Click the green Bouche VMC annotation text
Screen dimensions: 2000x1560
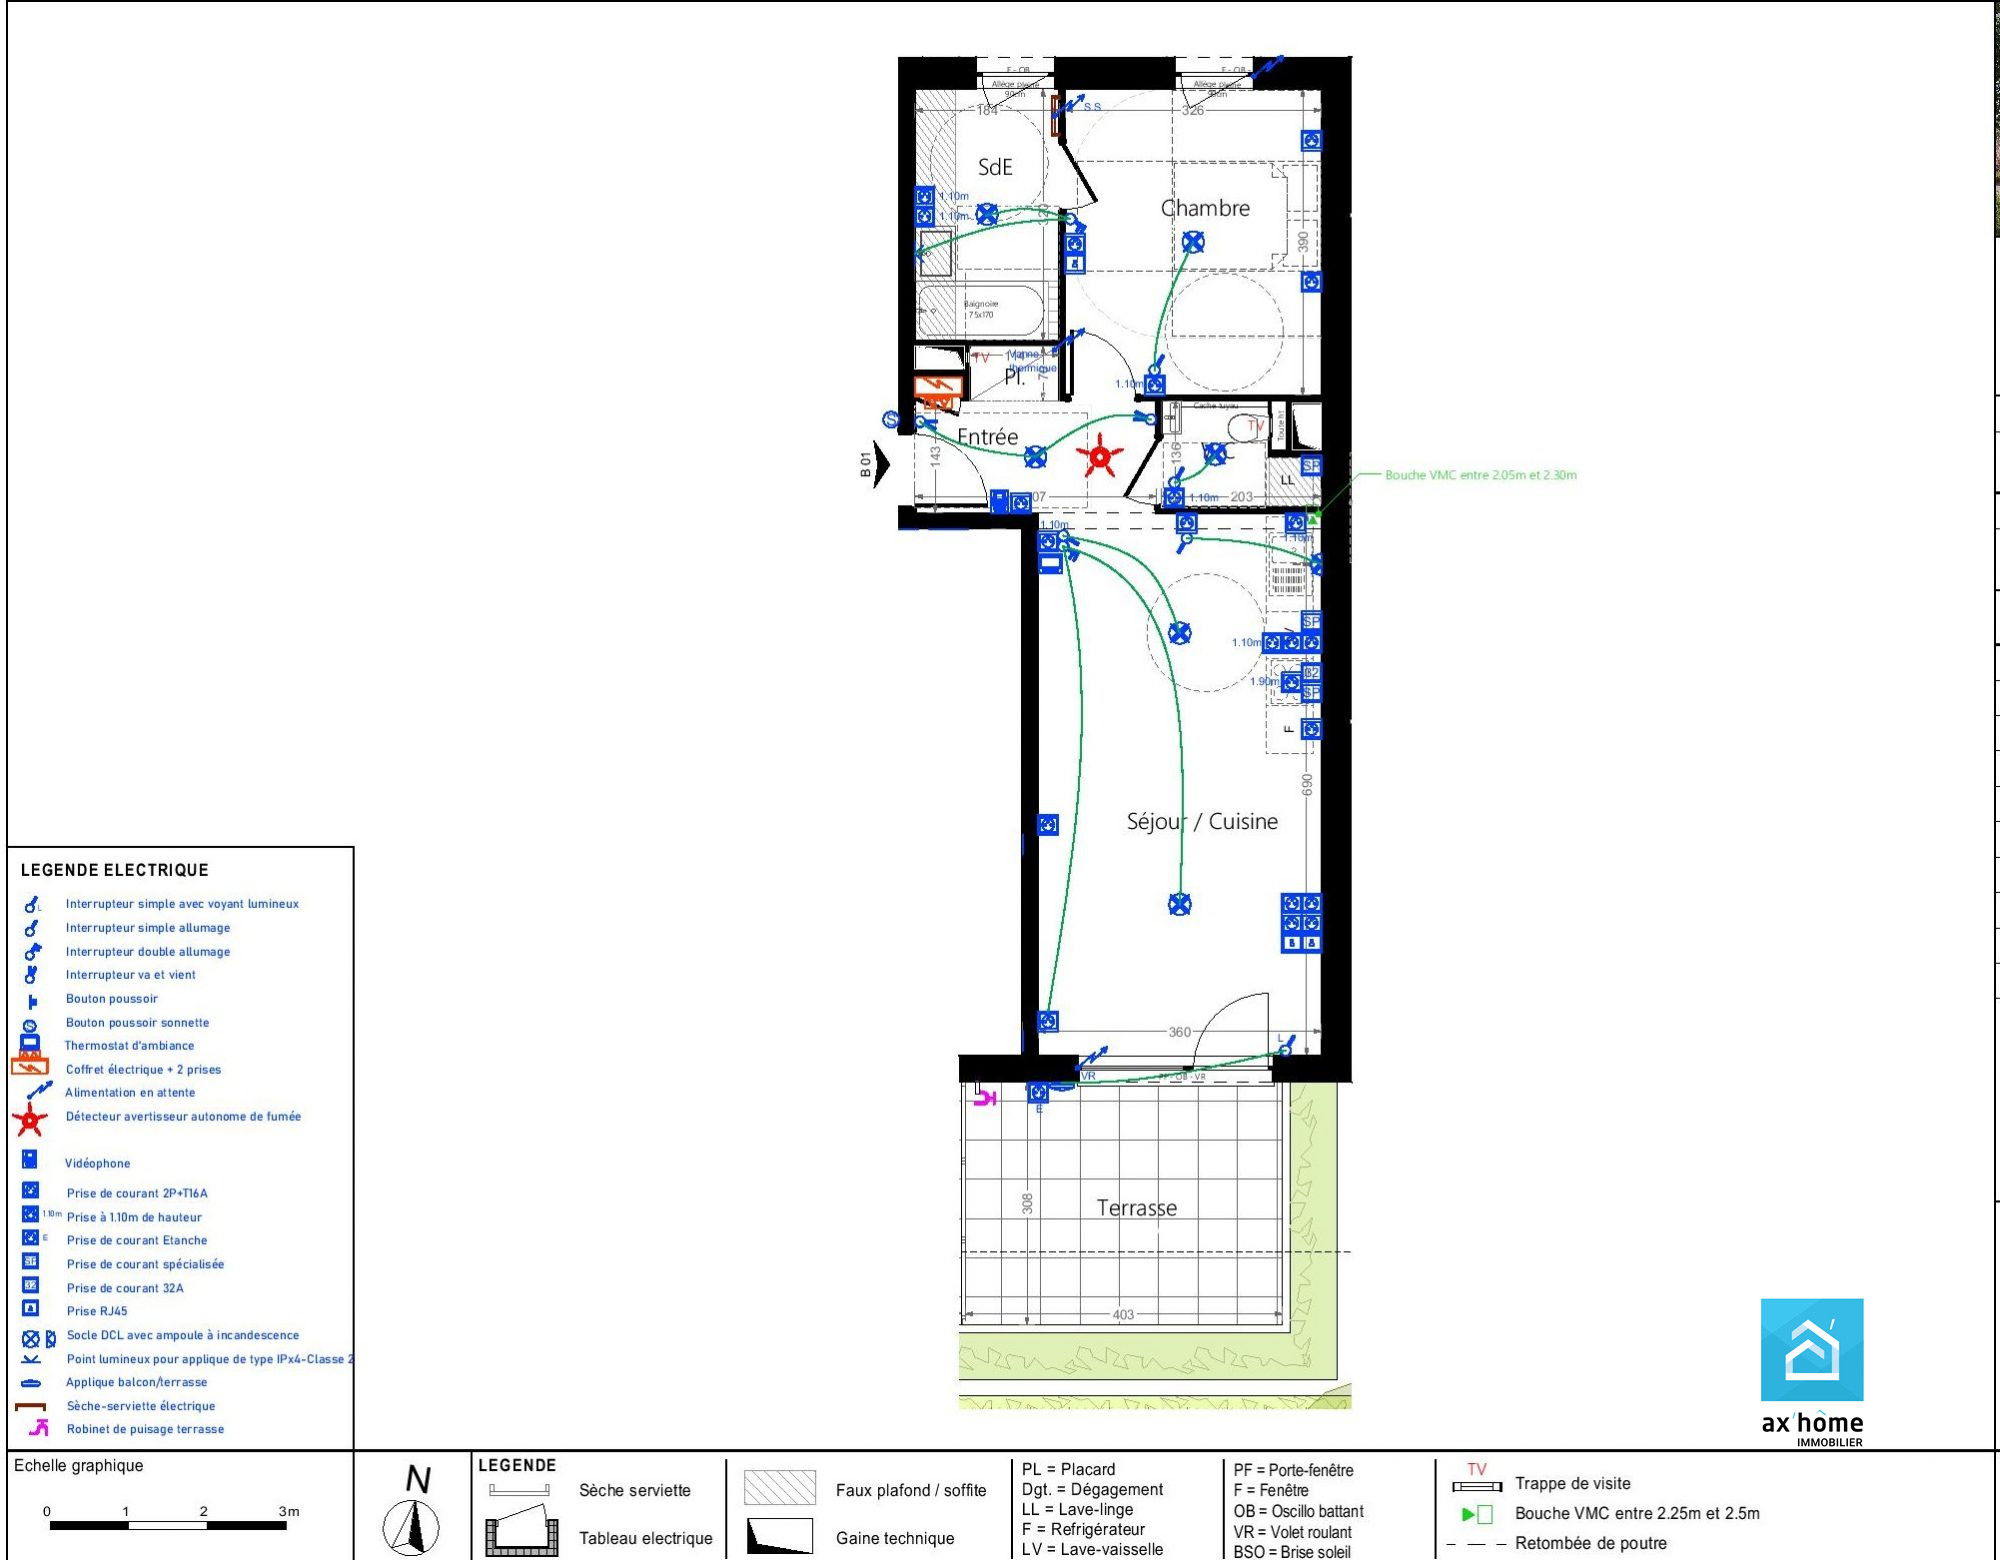click(x=1480, y=475)
